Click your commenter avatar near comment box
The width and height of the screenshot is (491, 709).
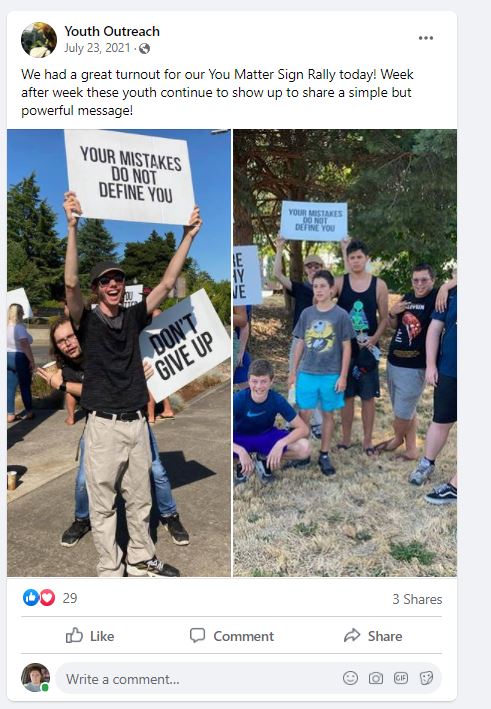pyautogui.click(x=35, y=677)
